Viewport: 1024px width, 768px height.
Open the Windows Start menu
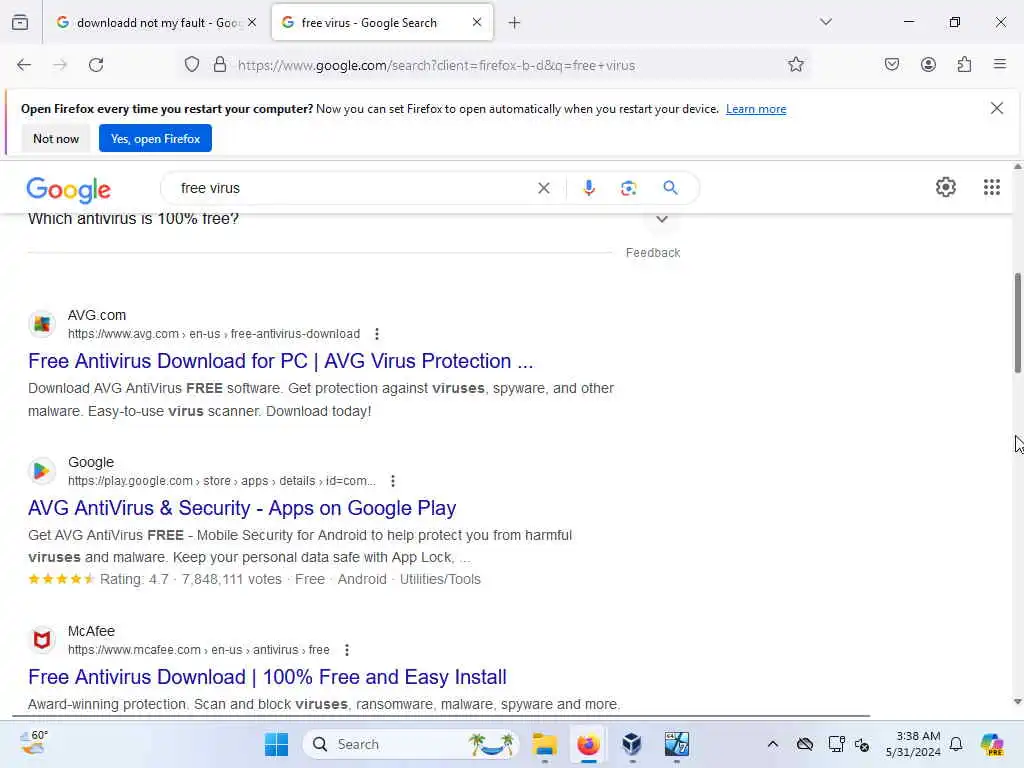(x=276, y=744)
